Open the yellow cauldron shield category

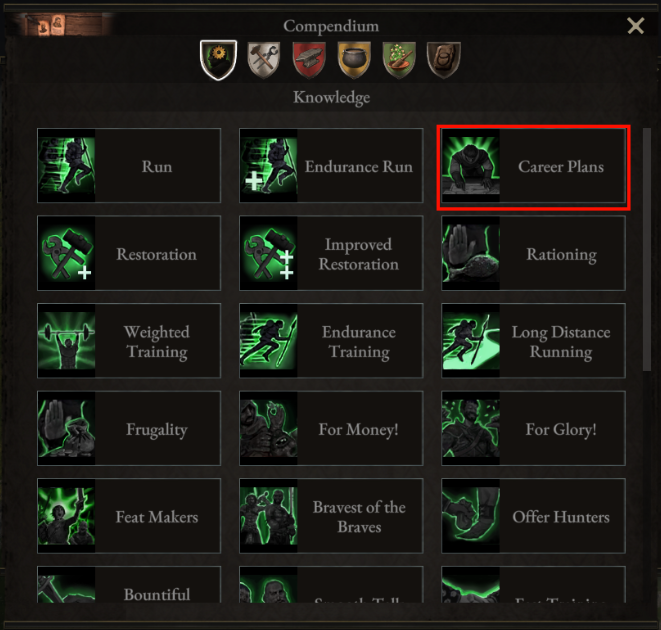tap(354, 60)
